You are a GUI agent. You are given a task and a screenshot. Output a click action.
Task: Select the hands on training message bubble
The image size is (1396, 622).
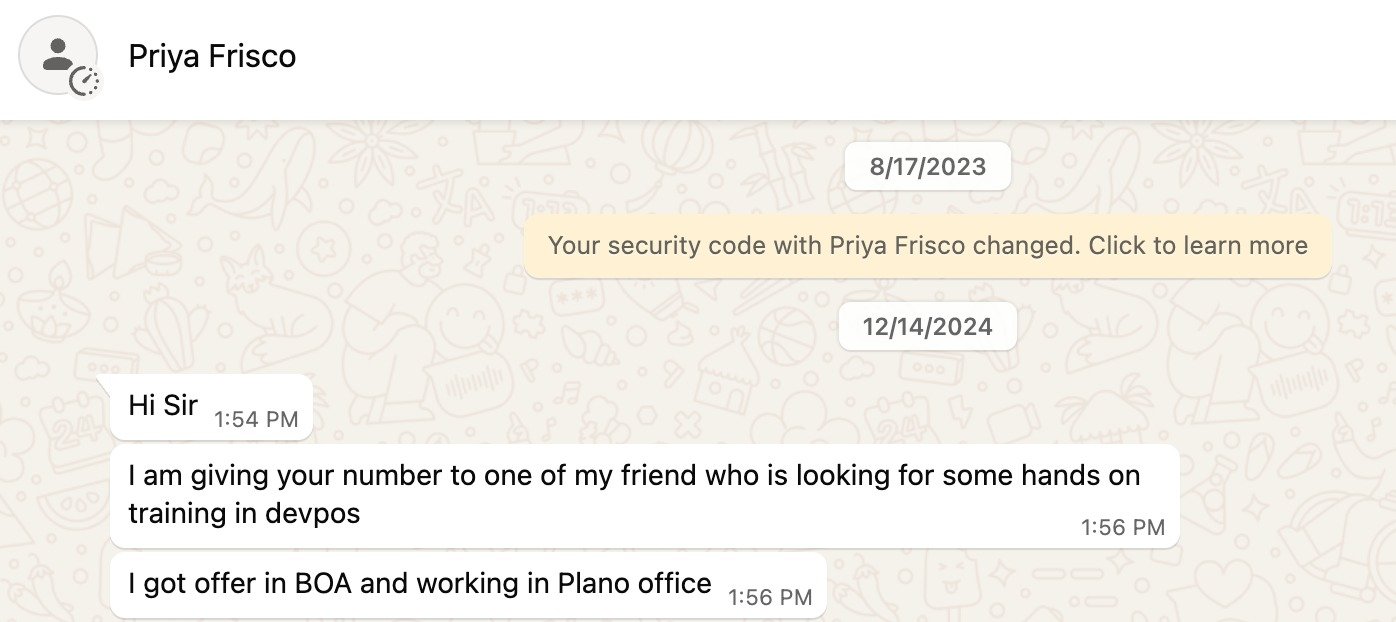[x=644, y=496]
